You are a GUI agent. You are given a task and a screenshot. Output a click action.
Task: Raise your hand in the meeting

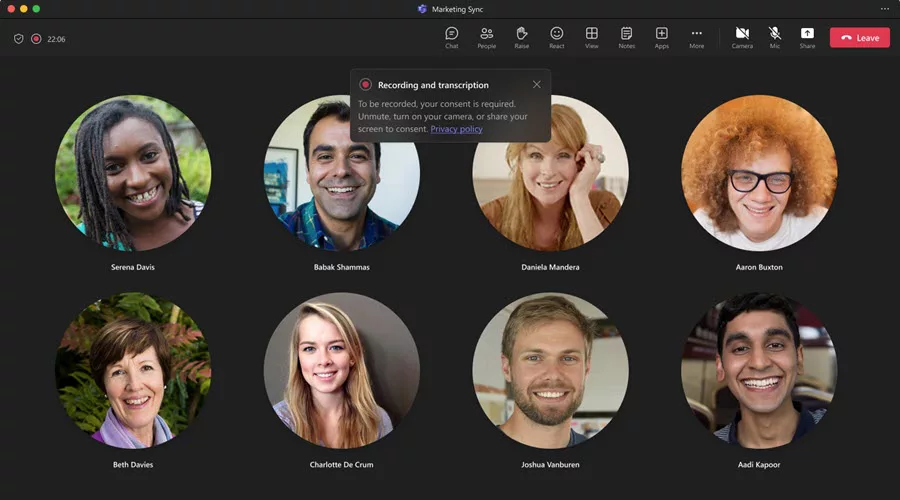(521, 37)
